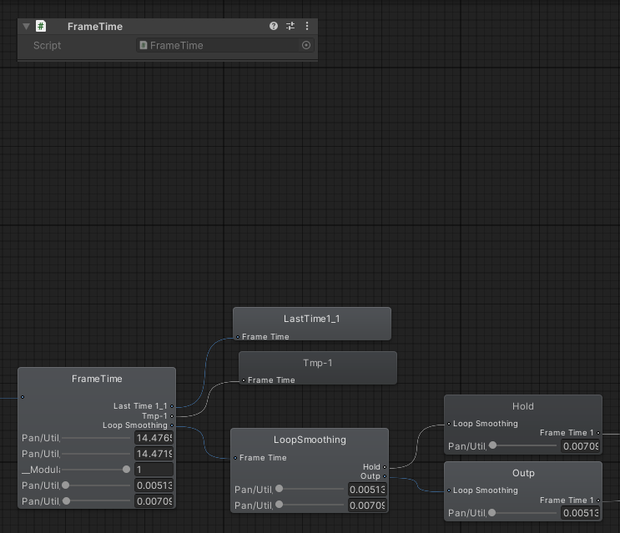This screenshot has width=620, height=533.
Task: Open FrameTime component help reference icon
Action: [273, 26]
